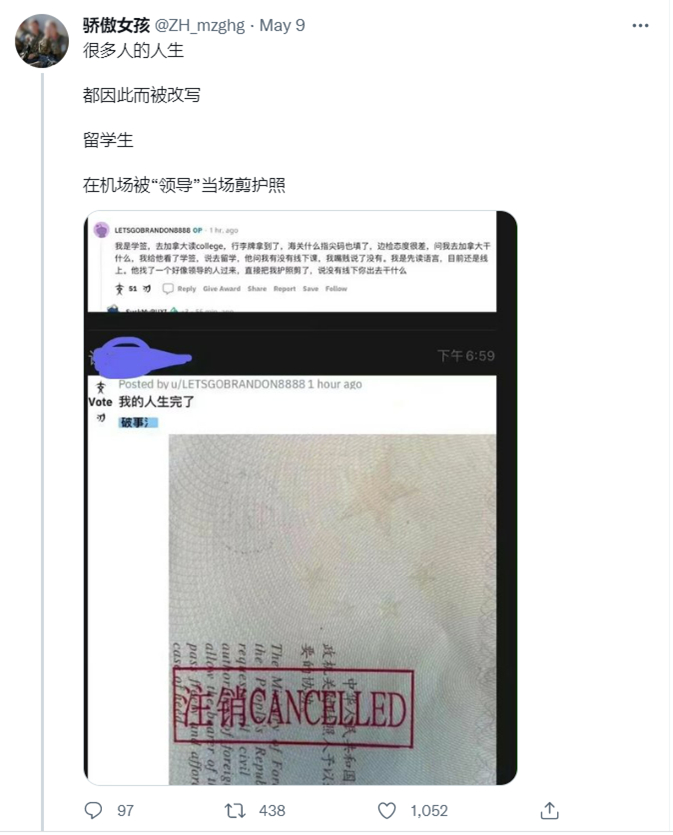Open the 骄傲女孩 display name link
This screenshot has width=673, height=835.
pyautogui.click(x=116, y=25)
